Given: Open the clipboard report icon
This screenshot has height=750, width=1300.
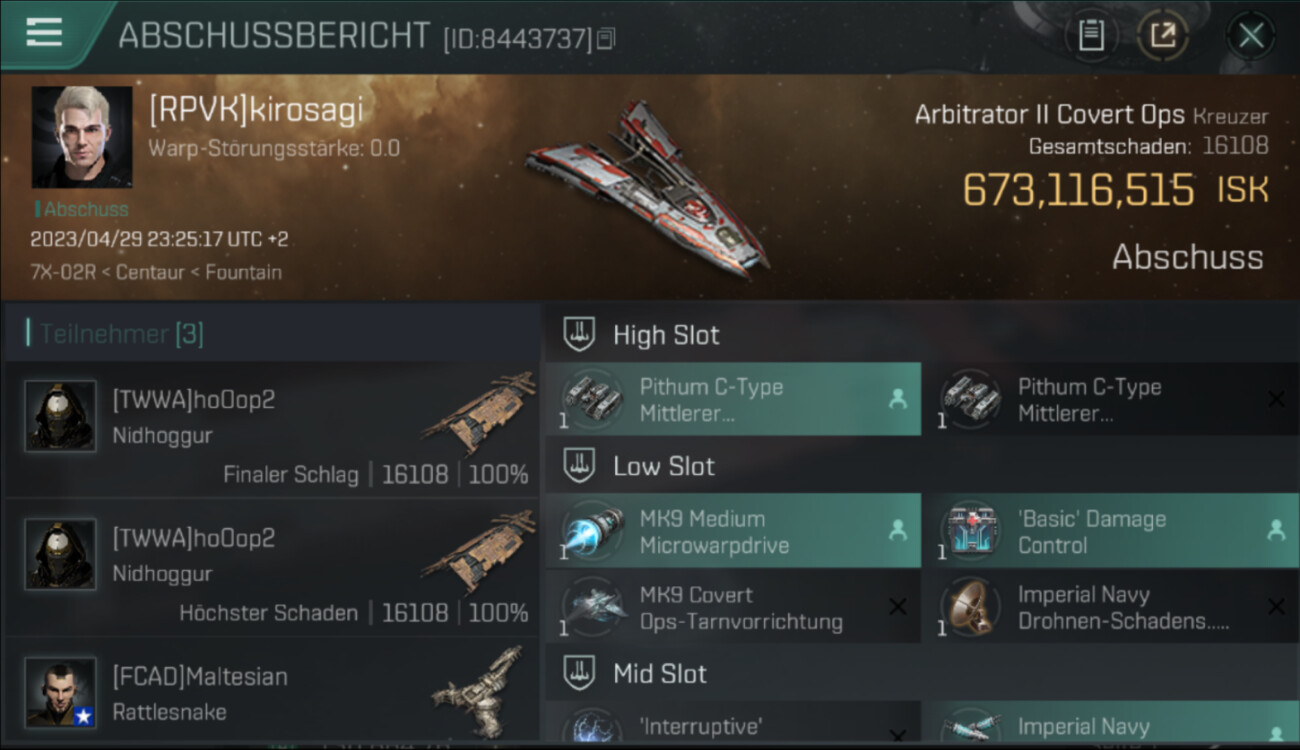Looking at the screenshot, I should click(x=1091, y=36).
